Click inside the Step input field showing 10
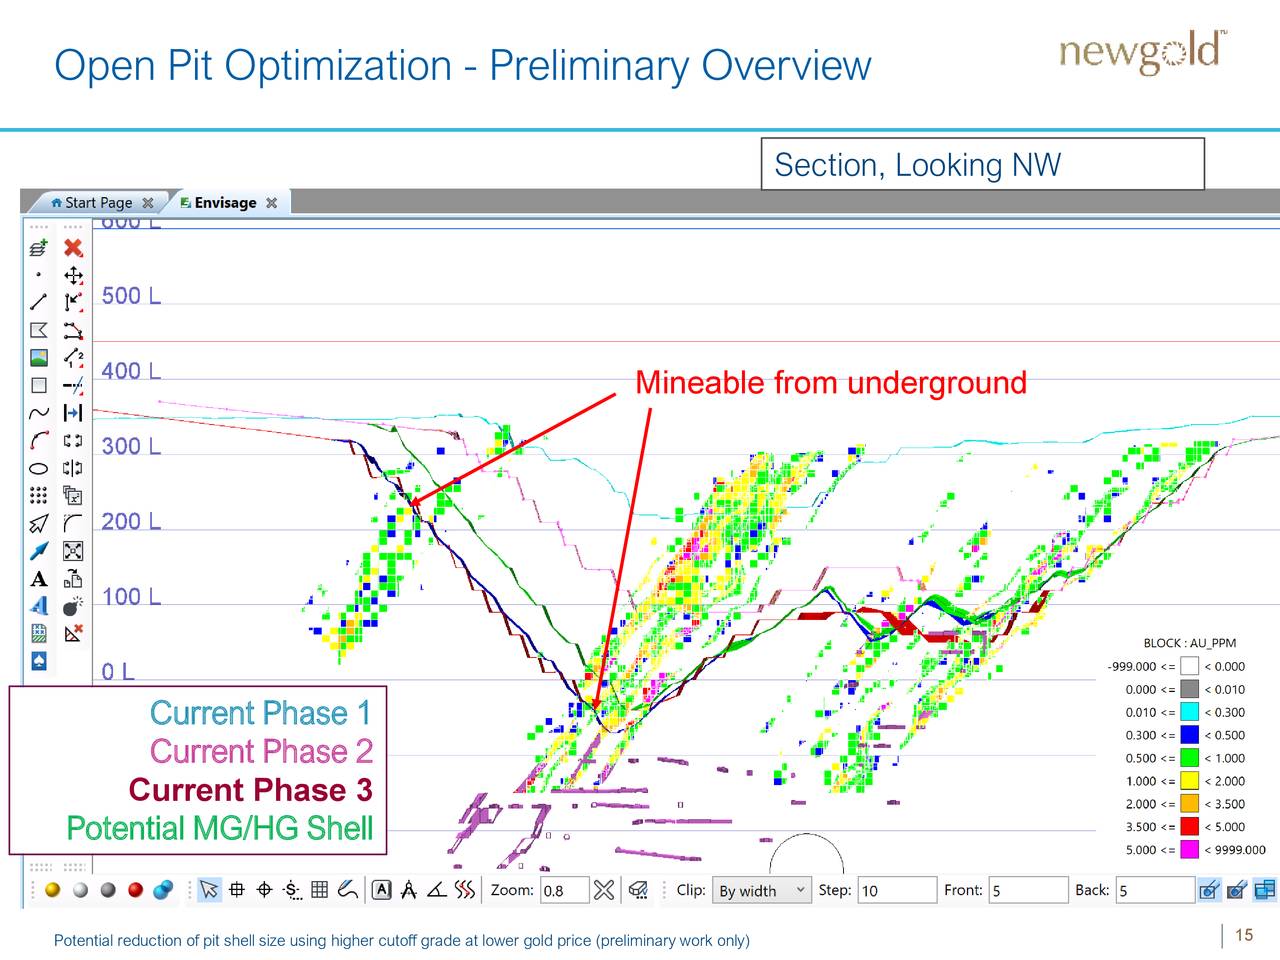Image resolution: width=1280 pixels, height=960 pixels. coord(897,890)
